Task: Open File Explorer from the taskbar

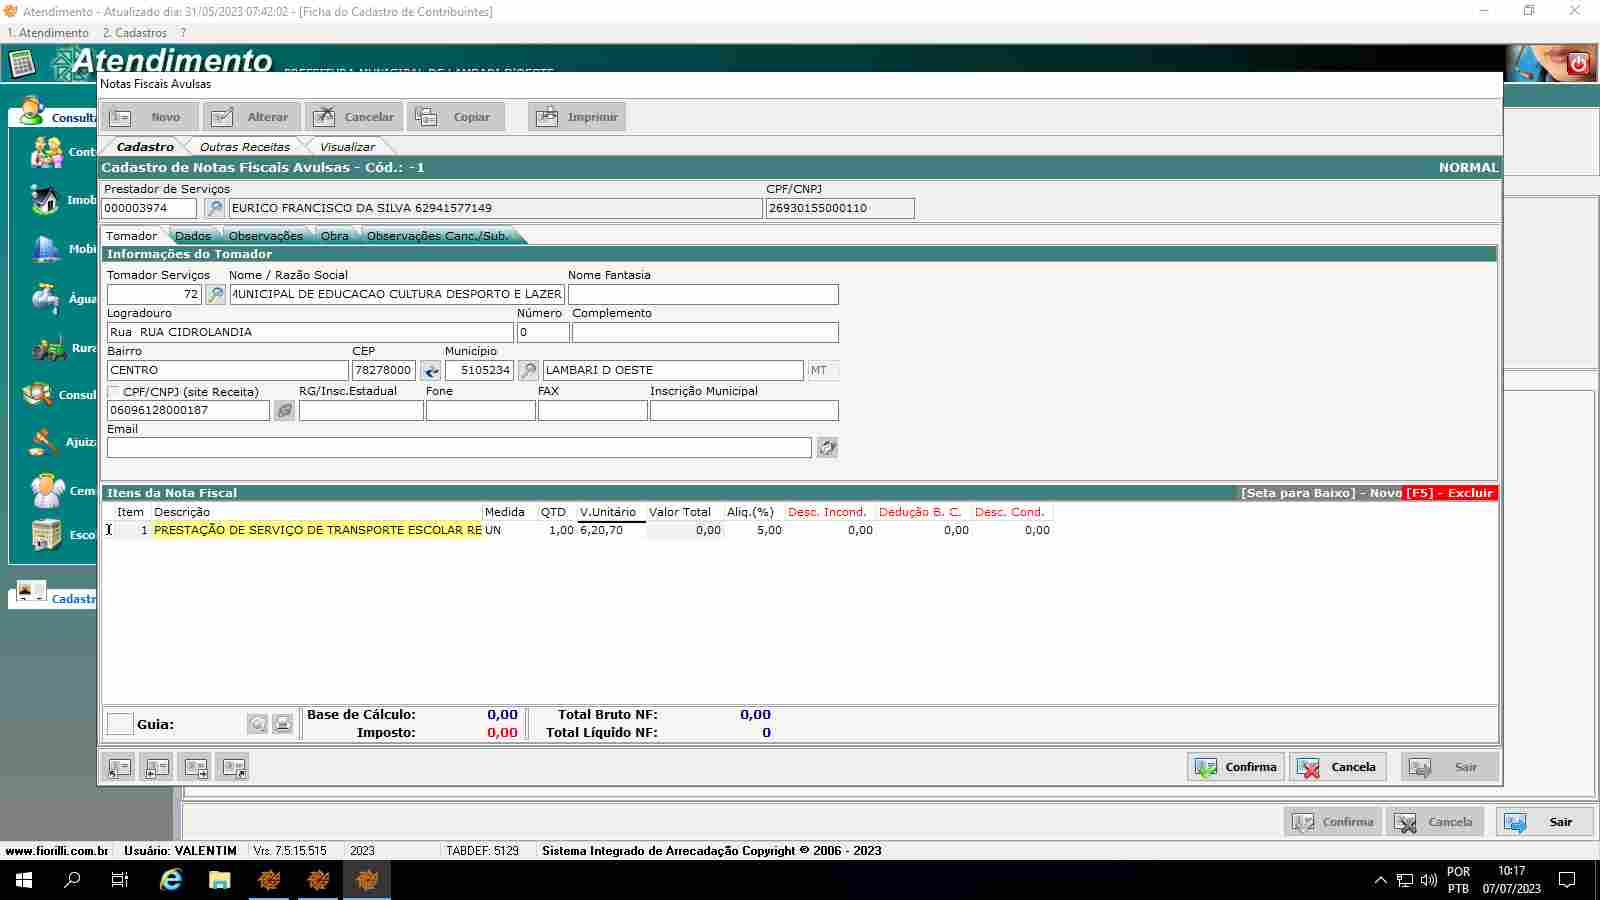Action: [x=219, y=880]
